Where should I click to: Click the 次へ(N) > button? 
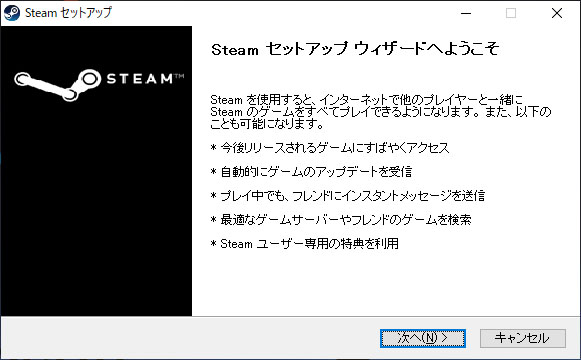[x=423, y=338]
